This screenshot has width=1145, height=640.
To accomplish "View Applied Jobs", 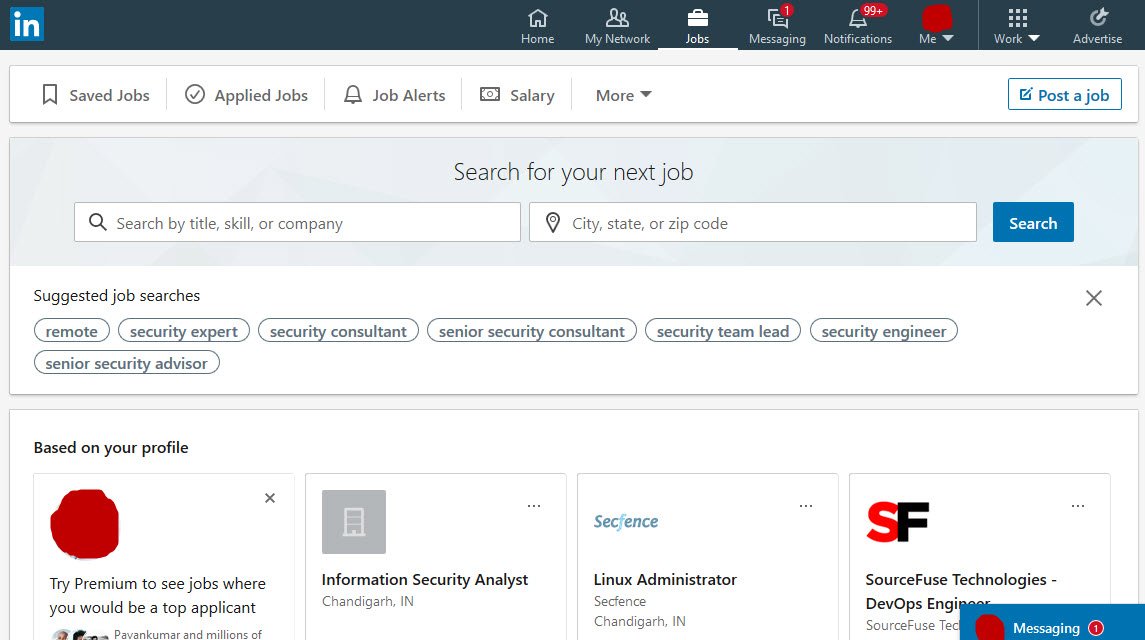I will [246, 95].
